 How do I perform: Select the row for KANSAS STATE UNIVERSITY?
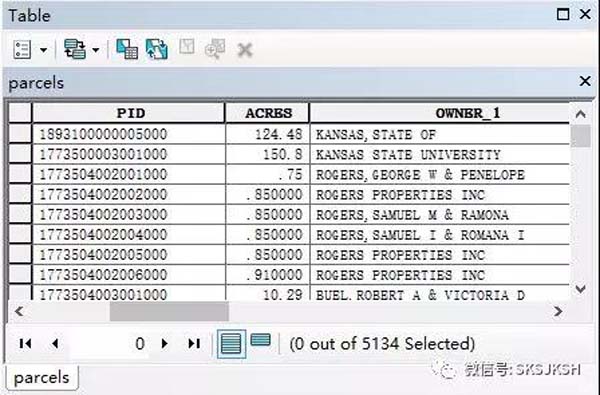pos(20,154)
